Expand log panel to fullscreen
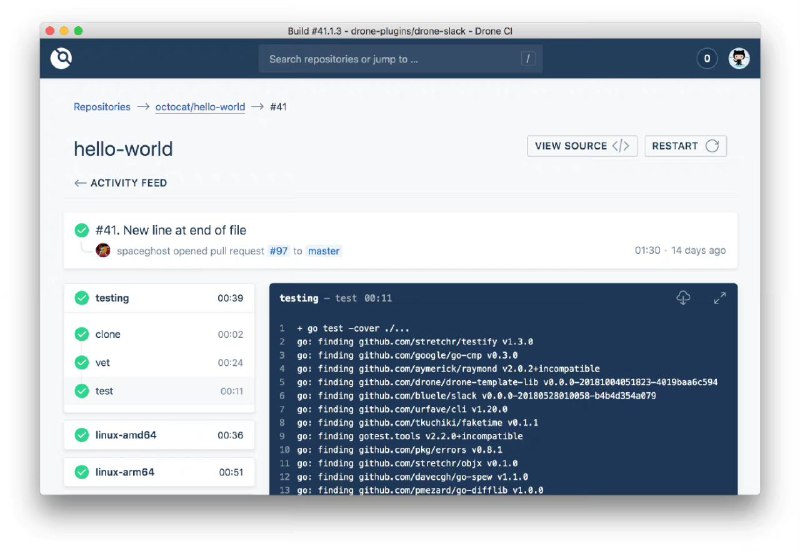800x551 pixels. tap(719, 298)
